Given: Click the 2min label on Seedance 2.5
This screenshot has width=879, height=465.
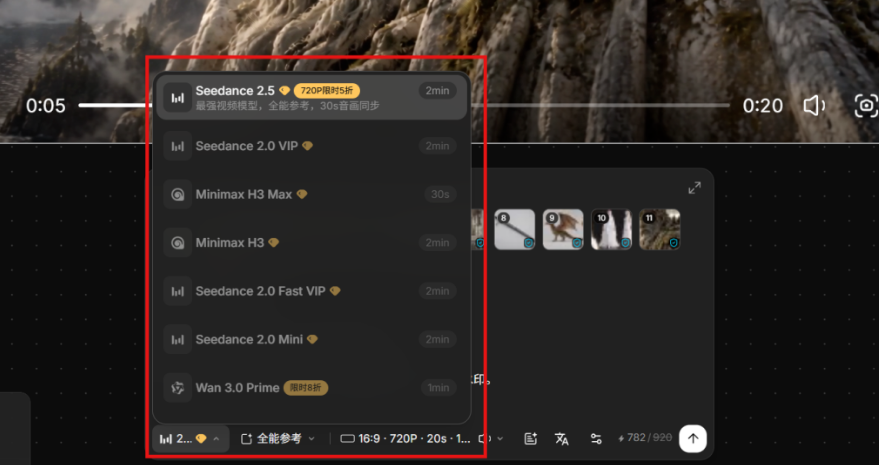Looking at the screenshot, I should coord(437,91).
